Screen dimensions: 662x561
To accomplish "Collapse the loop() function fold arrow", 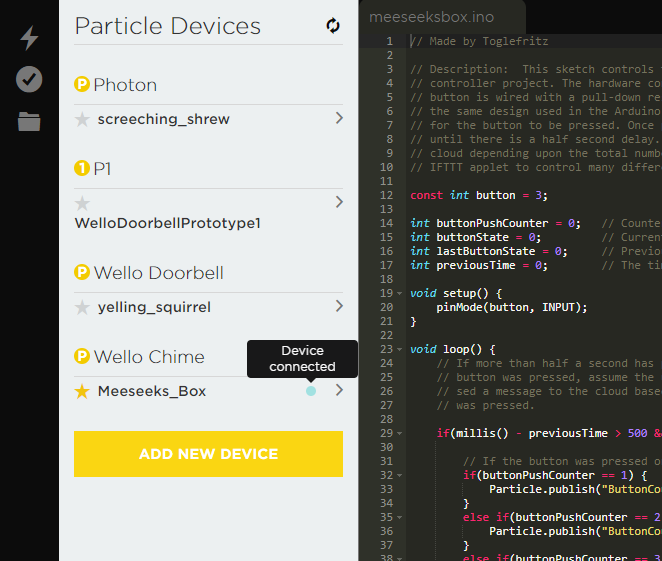I will click(399, 349).
